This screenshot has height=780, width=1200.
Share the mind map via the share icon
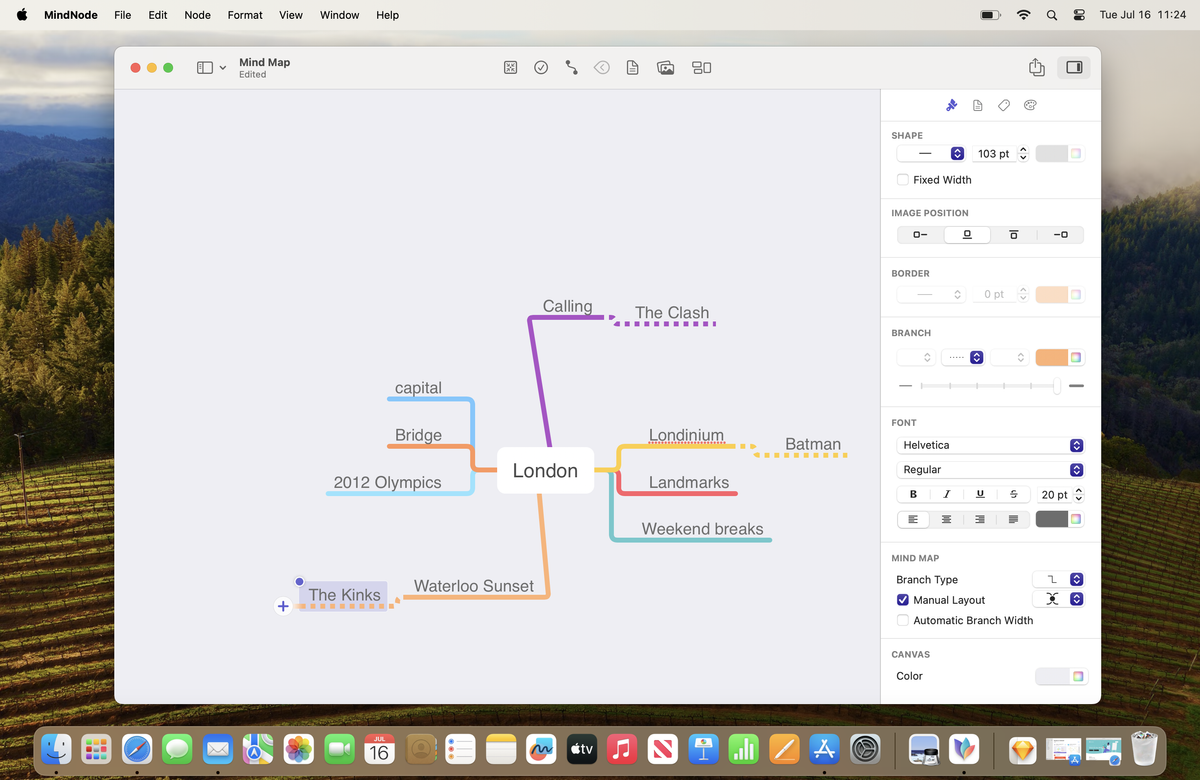1036,67
